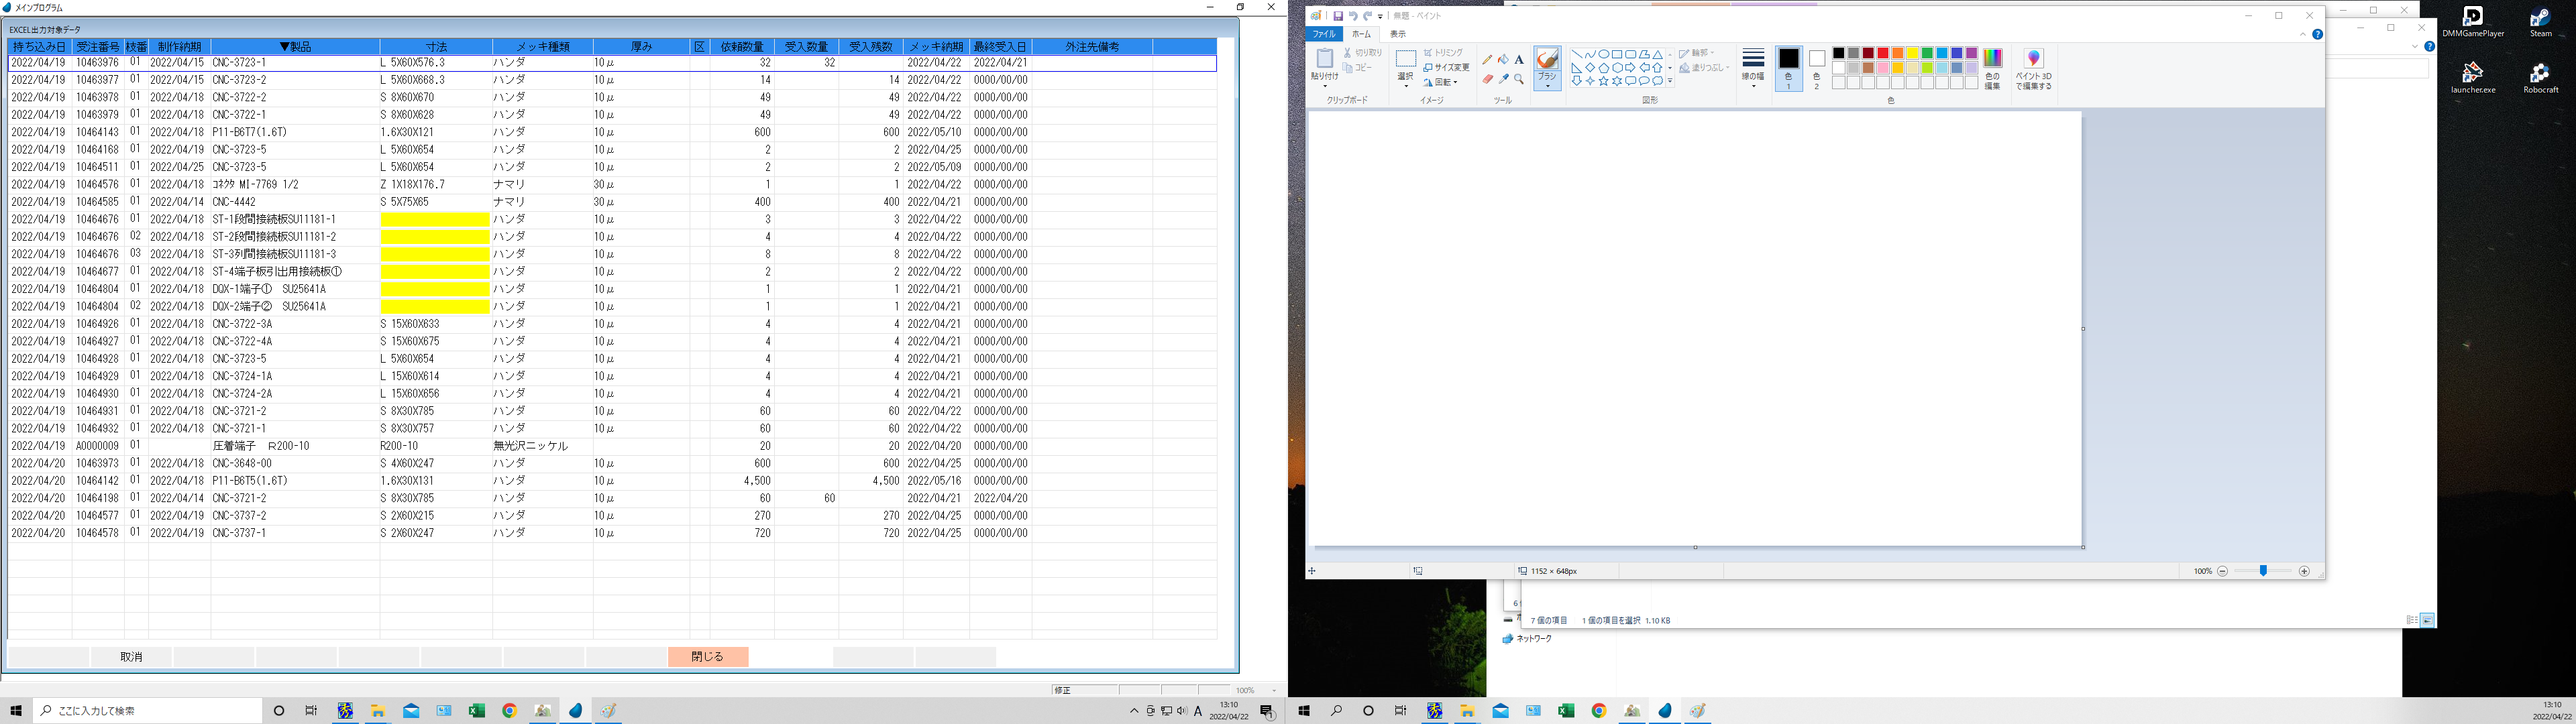2576x724 pixels.
Task: Pick the Eraser tool
Action: point(1487,79)
